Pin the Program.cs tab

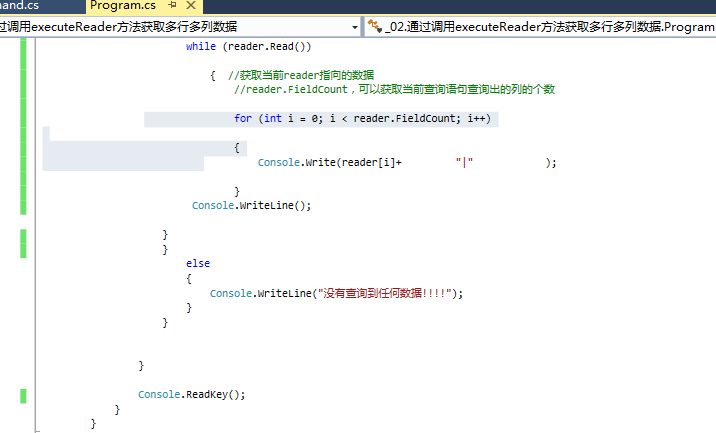tap(172, 5)
